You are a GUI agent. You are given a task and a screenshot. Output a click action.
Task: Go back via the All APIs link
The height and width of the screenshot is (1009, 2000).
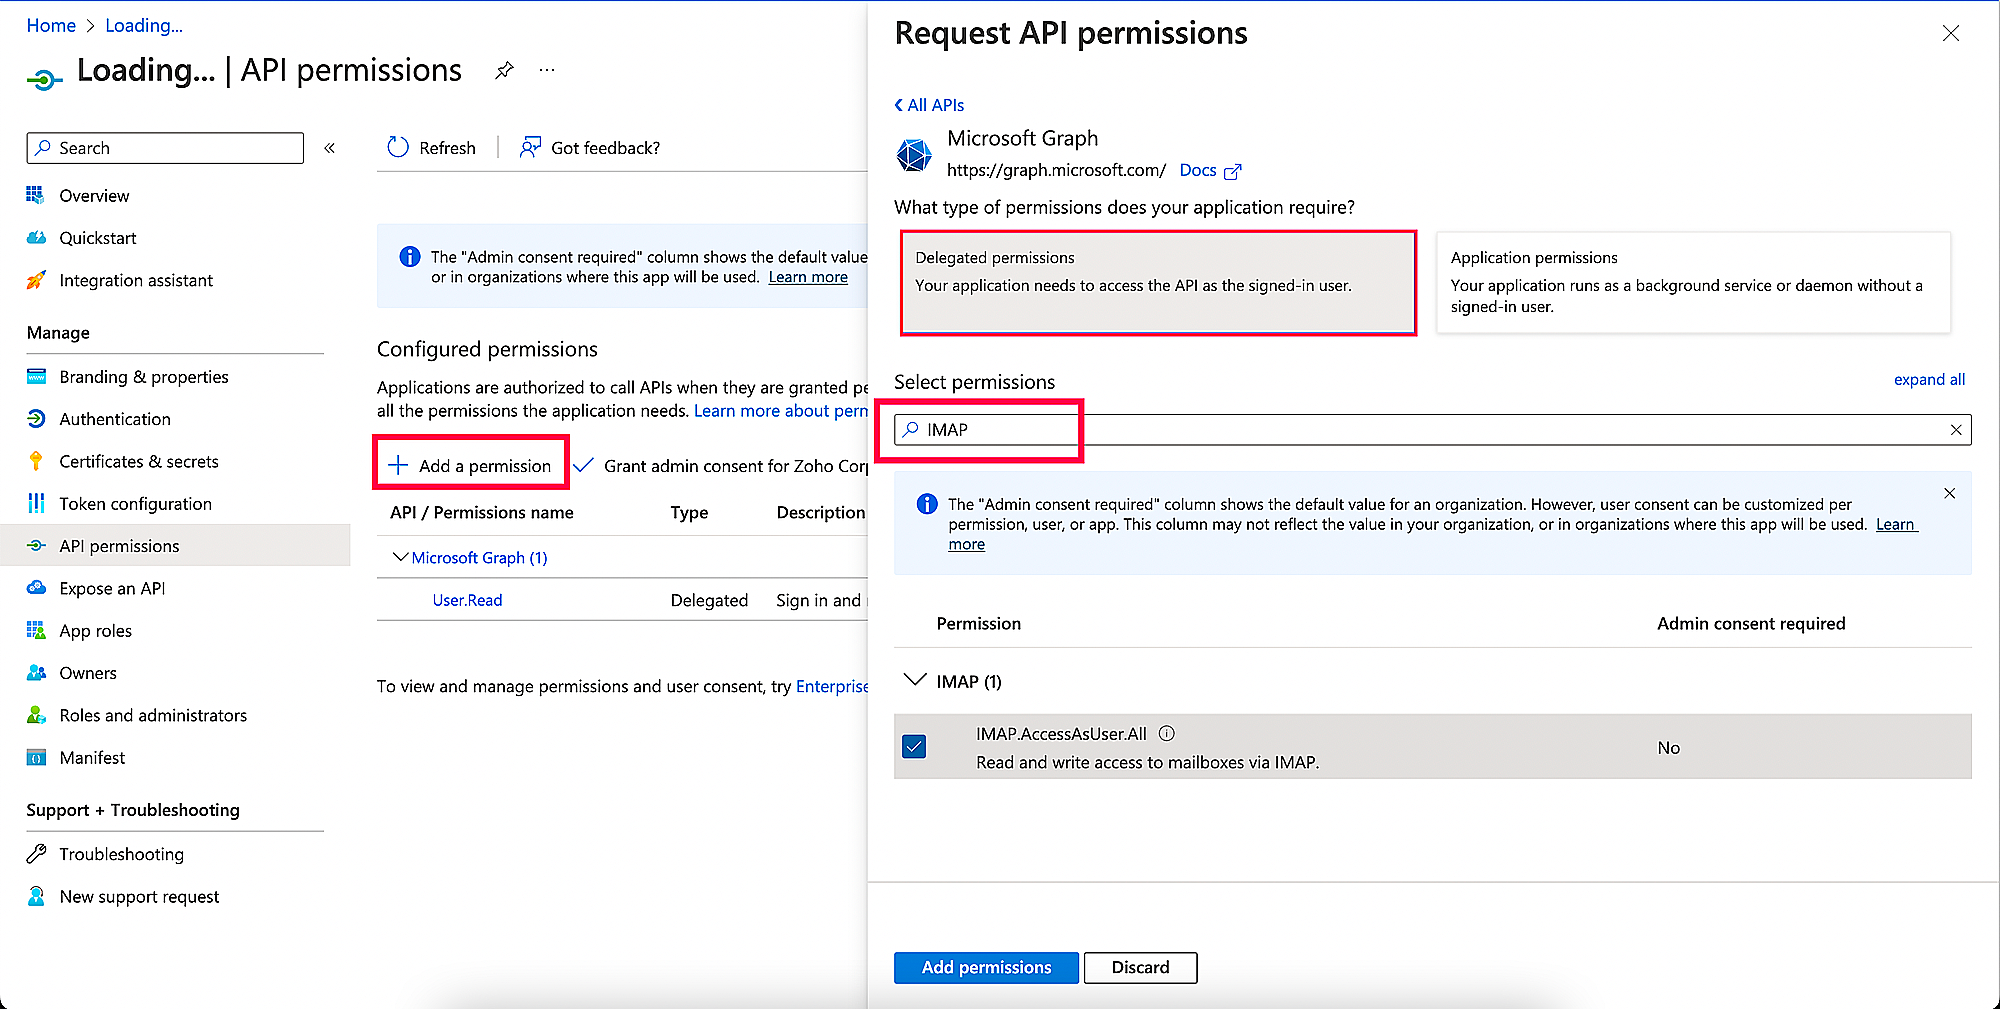point(930,105)
